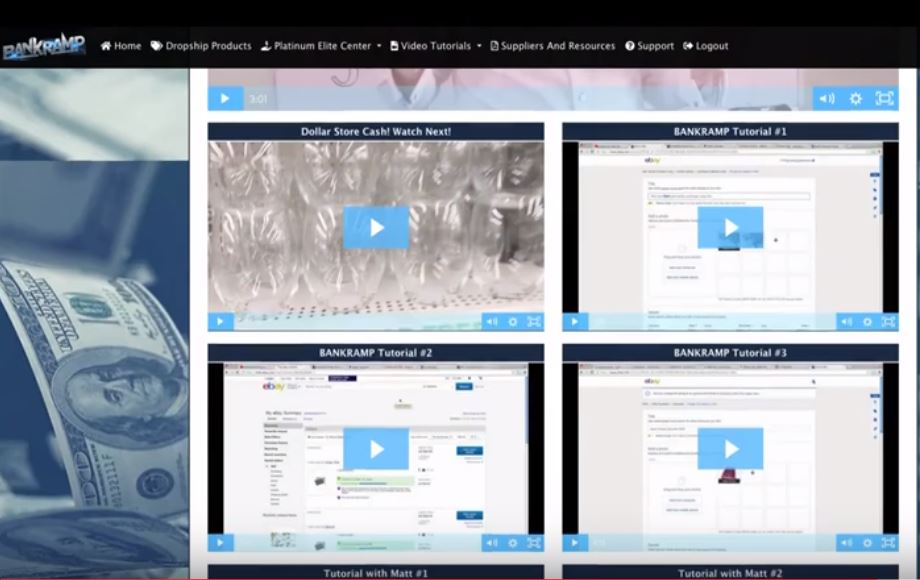Open the Platinum Elite Center menu
The width and height of the screenshot is (920, 580).
[x=321, y=46]
